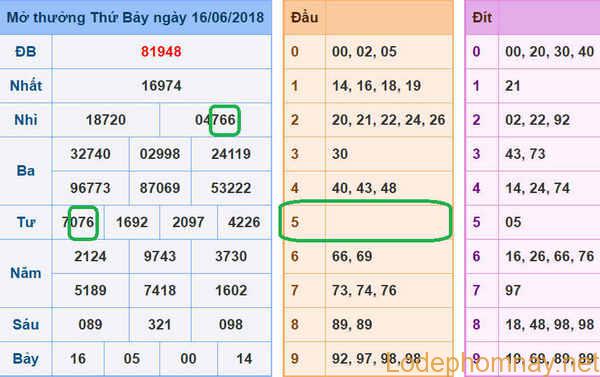The height and width of the screenshot is (377, 600).
Task: Select the Đầu row 3 value '30'
Action: (x=340, y=154)
